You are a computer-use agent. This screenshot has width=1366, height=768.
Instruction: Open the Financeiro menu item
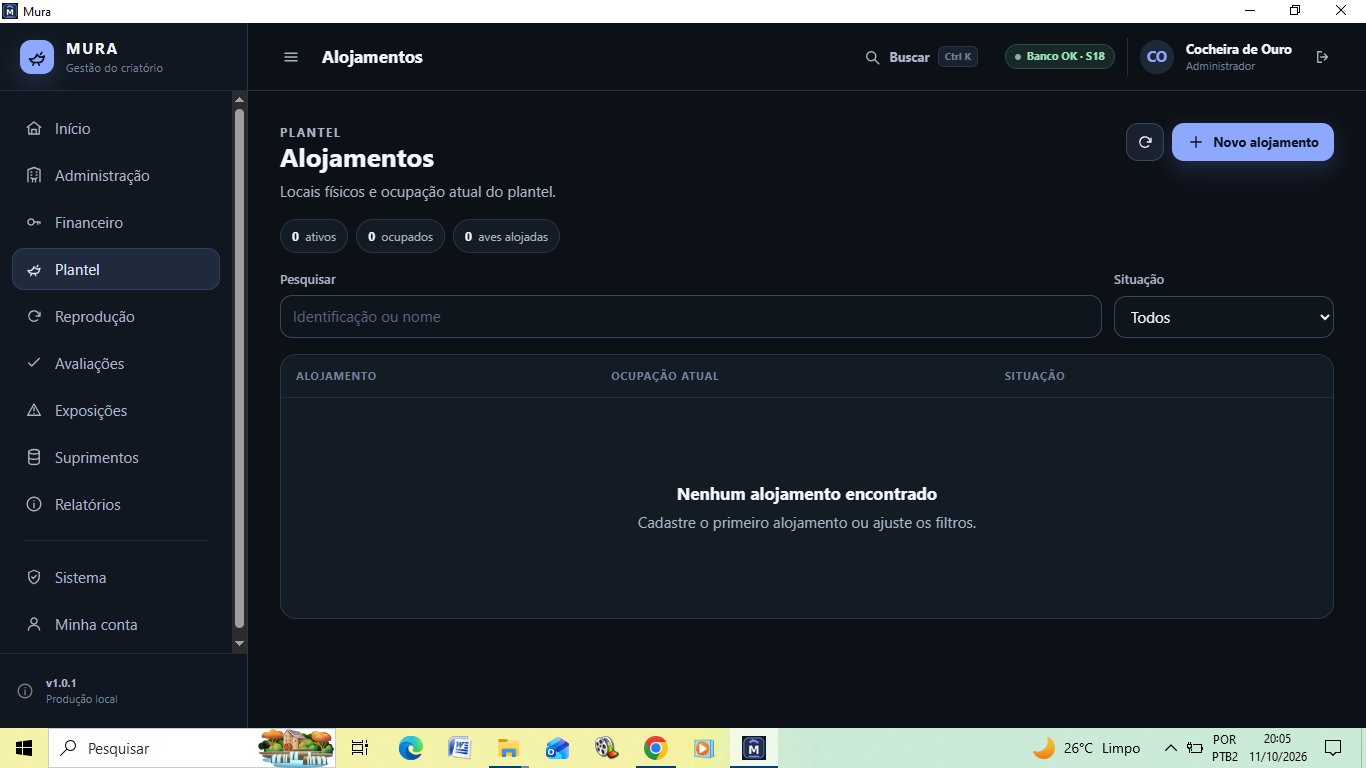(x=116, y=222)
